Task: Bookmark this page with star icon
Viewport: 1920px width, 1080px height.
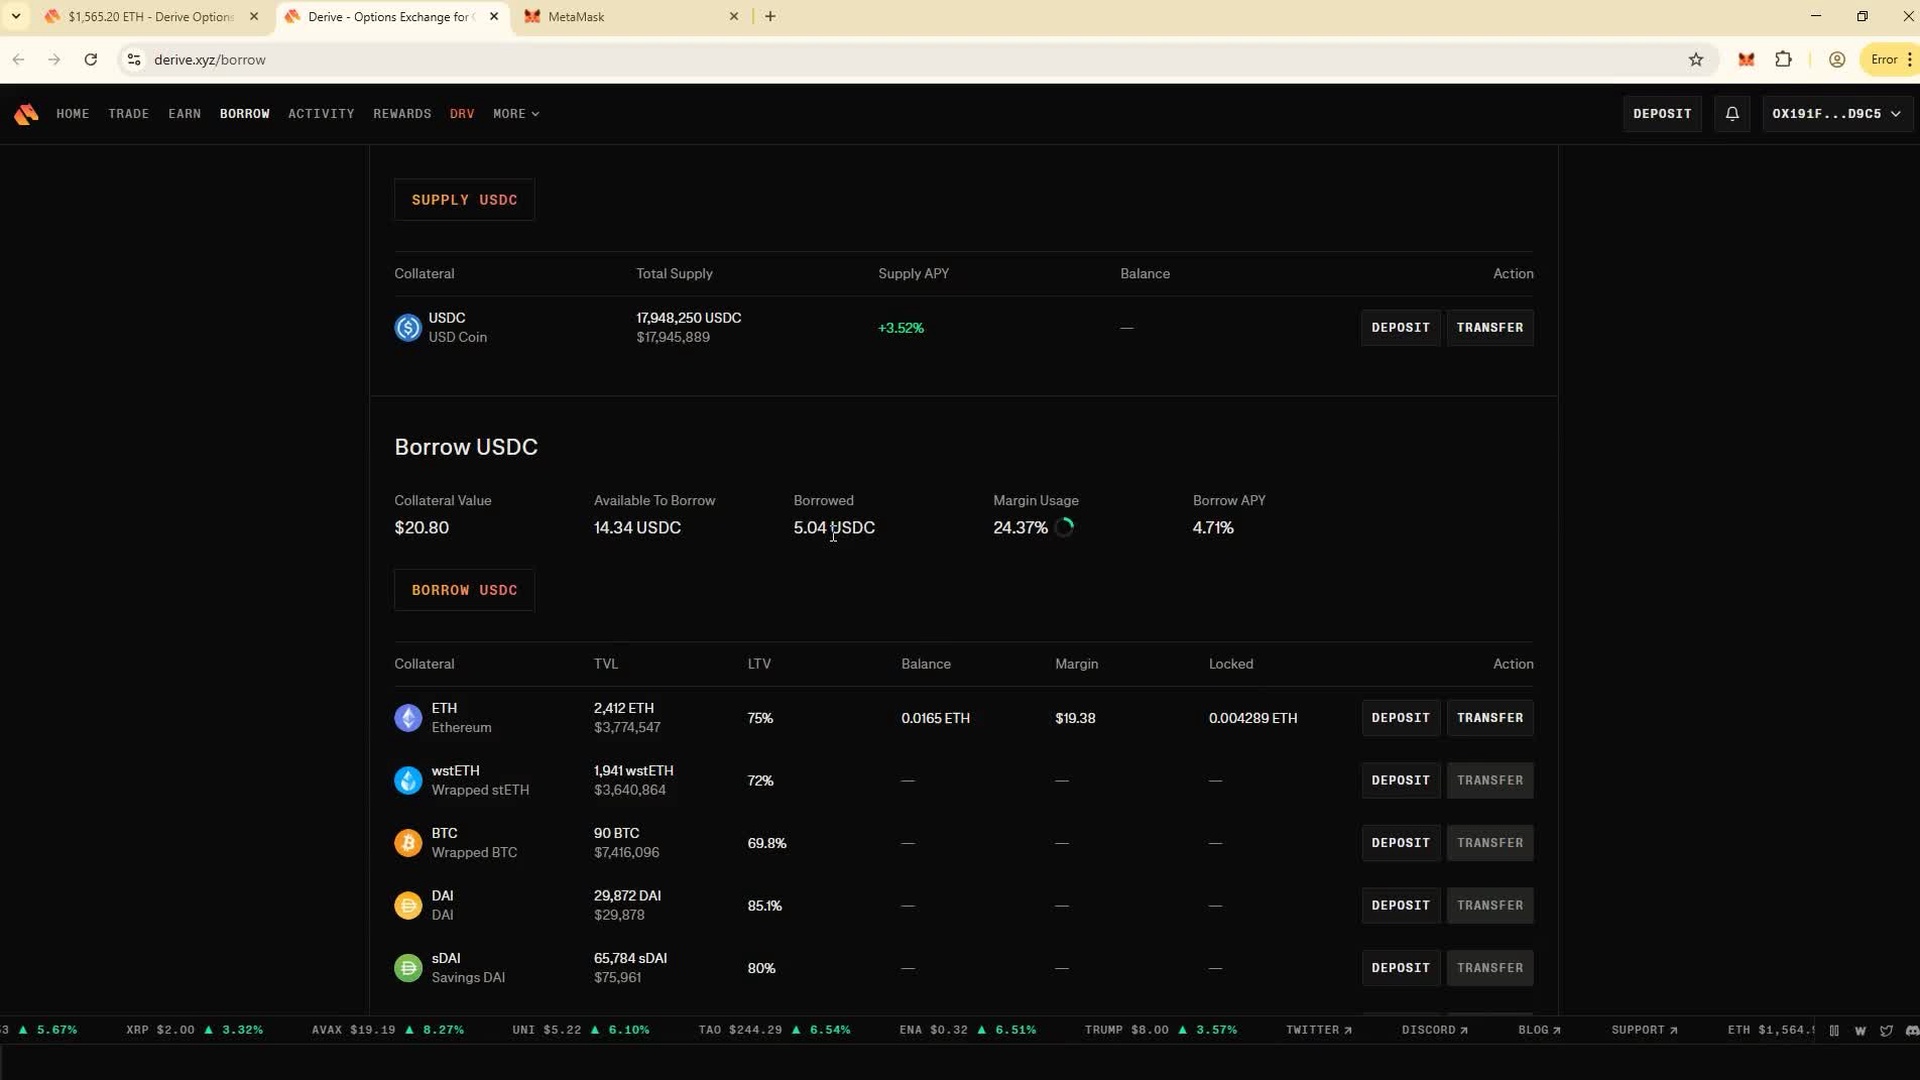Action: (1696, 60)
